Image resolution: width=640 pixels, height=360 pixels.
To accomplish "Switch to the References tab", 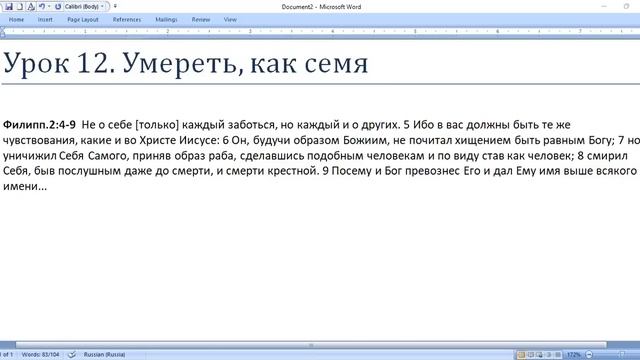I will point(127,20).
